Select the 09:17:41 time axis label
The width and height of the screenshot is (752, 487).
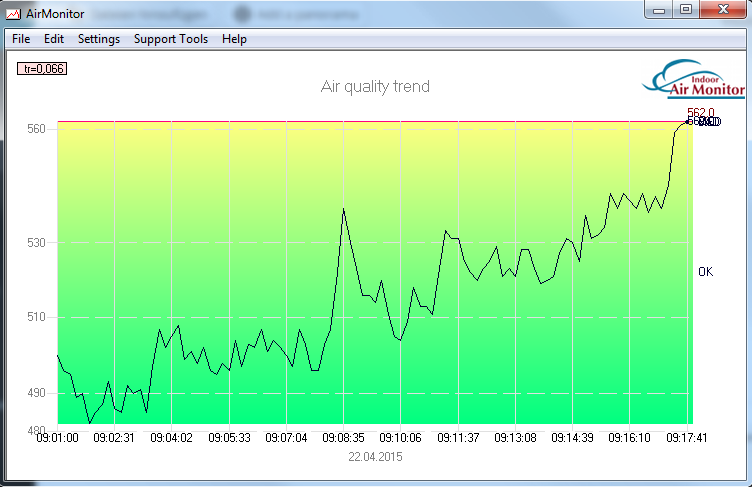click(x=687, y=438)
